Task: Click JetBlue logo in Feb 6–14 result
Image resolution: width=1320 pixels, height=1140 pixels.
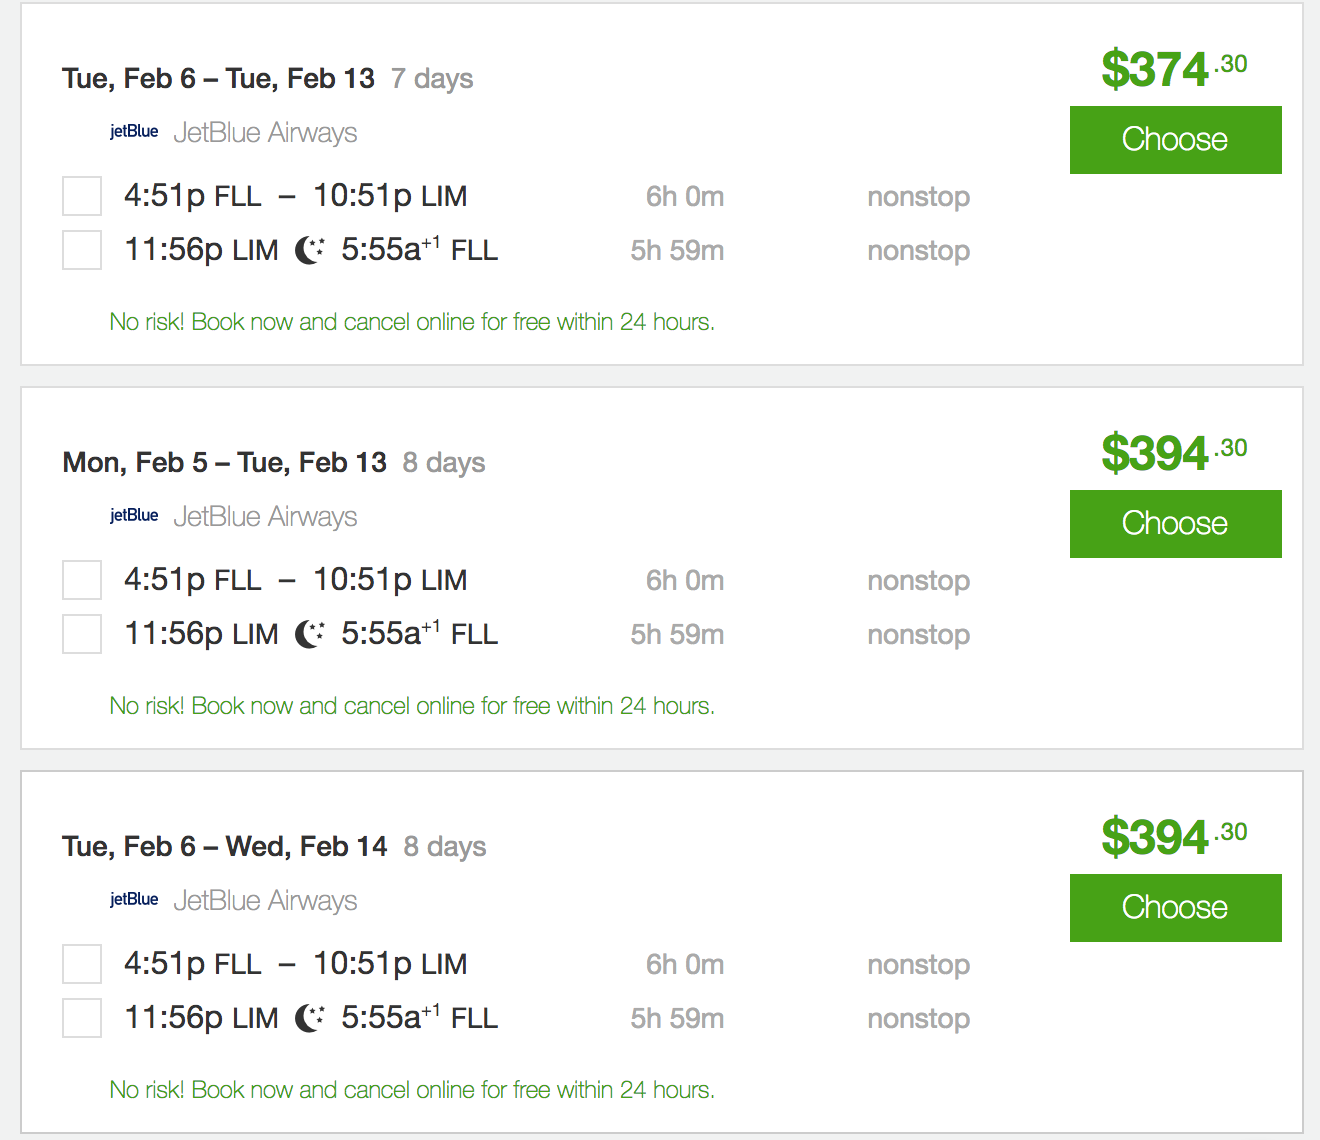Action: coord(134,900)
